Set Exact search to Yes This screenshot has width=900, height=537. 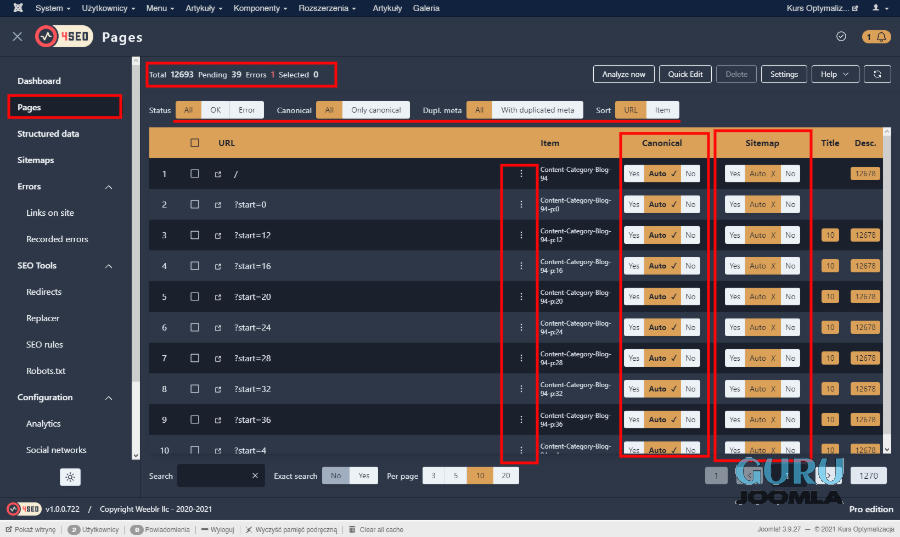click(x=363, y=476)
